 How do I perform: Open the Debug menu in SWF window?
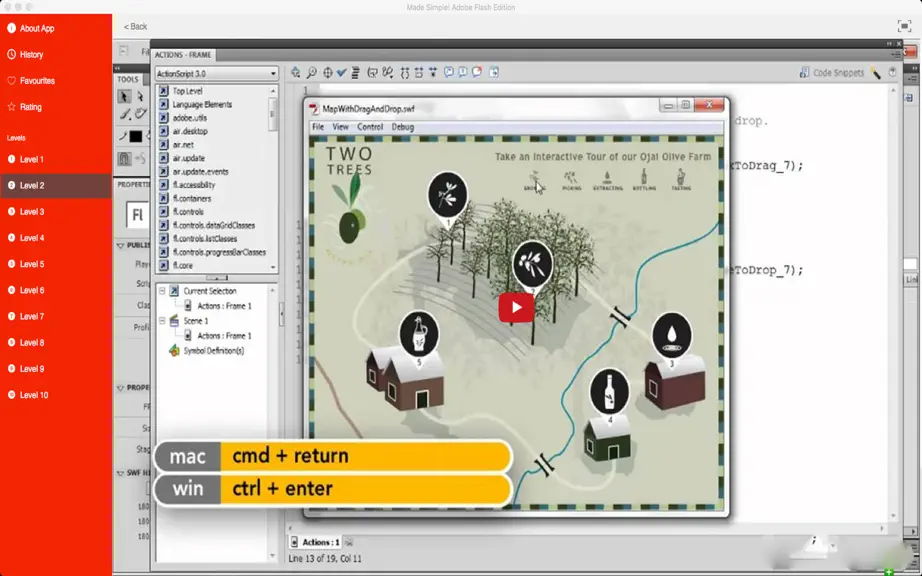pos(403,127)
